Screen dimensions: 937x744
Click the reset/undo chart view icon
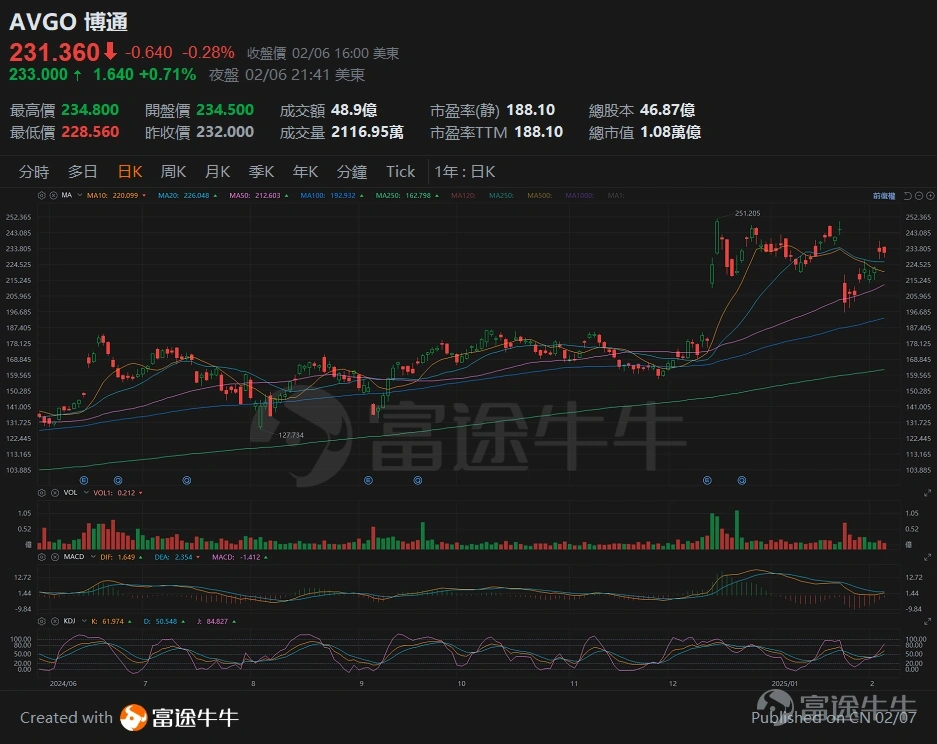pos(907,196)
